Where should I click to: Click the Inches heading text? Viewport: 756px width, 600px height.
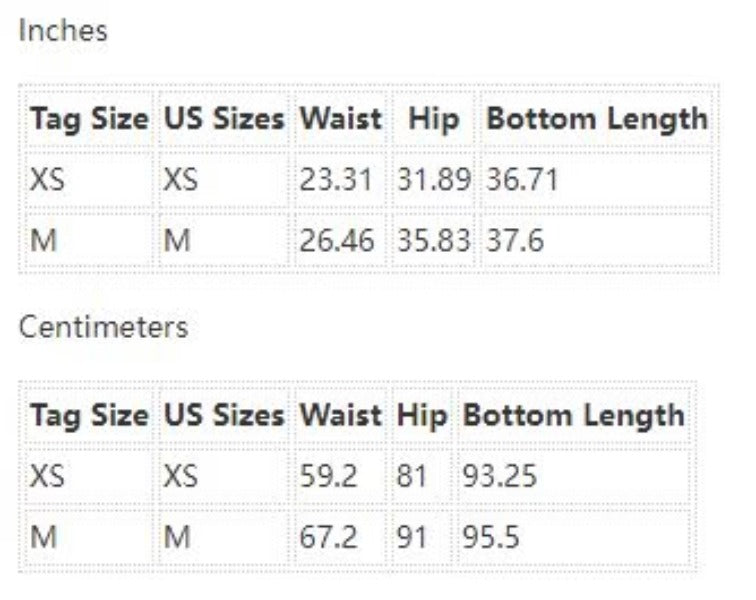pyautogui.click(x=63, y=31)
